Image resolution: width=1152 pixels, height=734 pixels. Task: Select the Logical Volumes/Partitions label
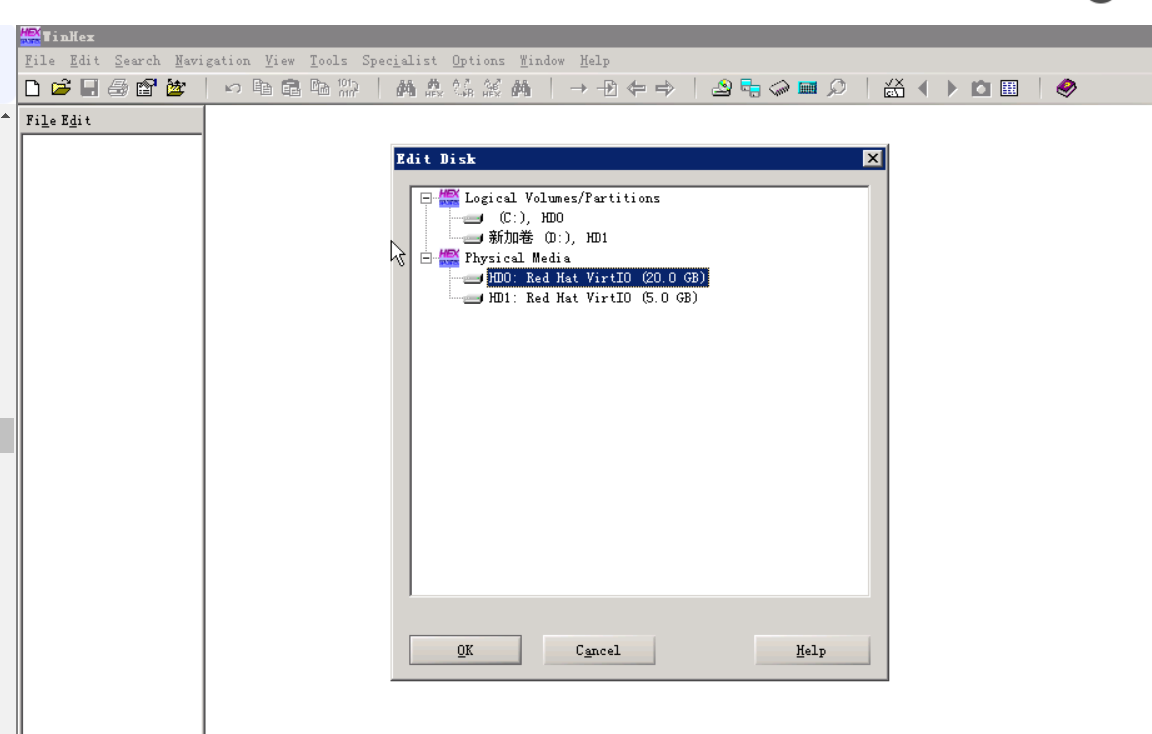click(562, 198)
